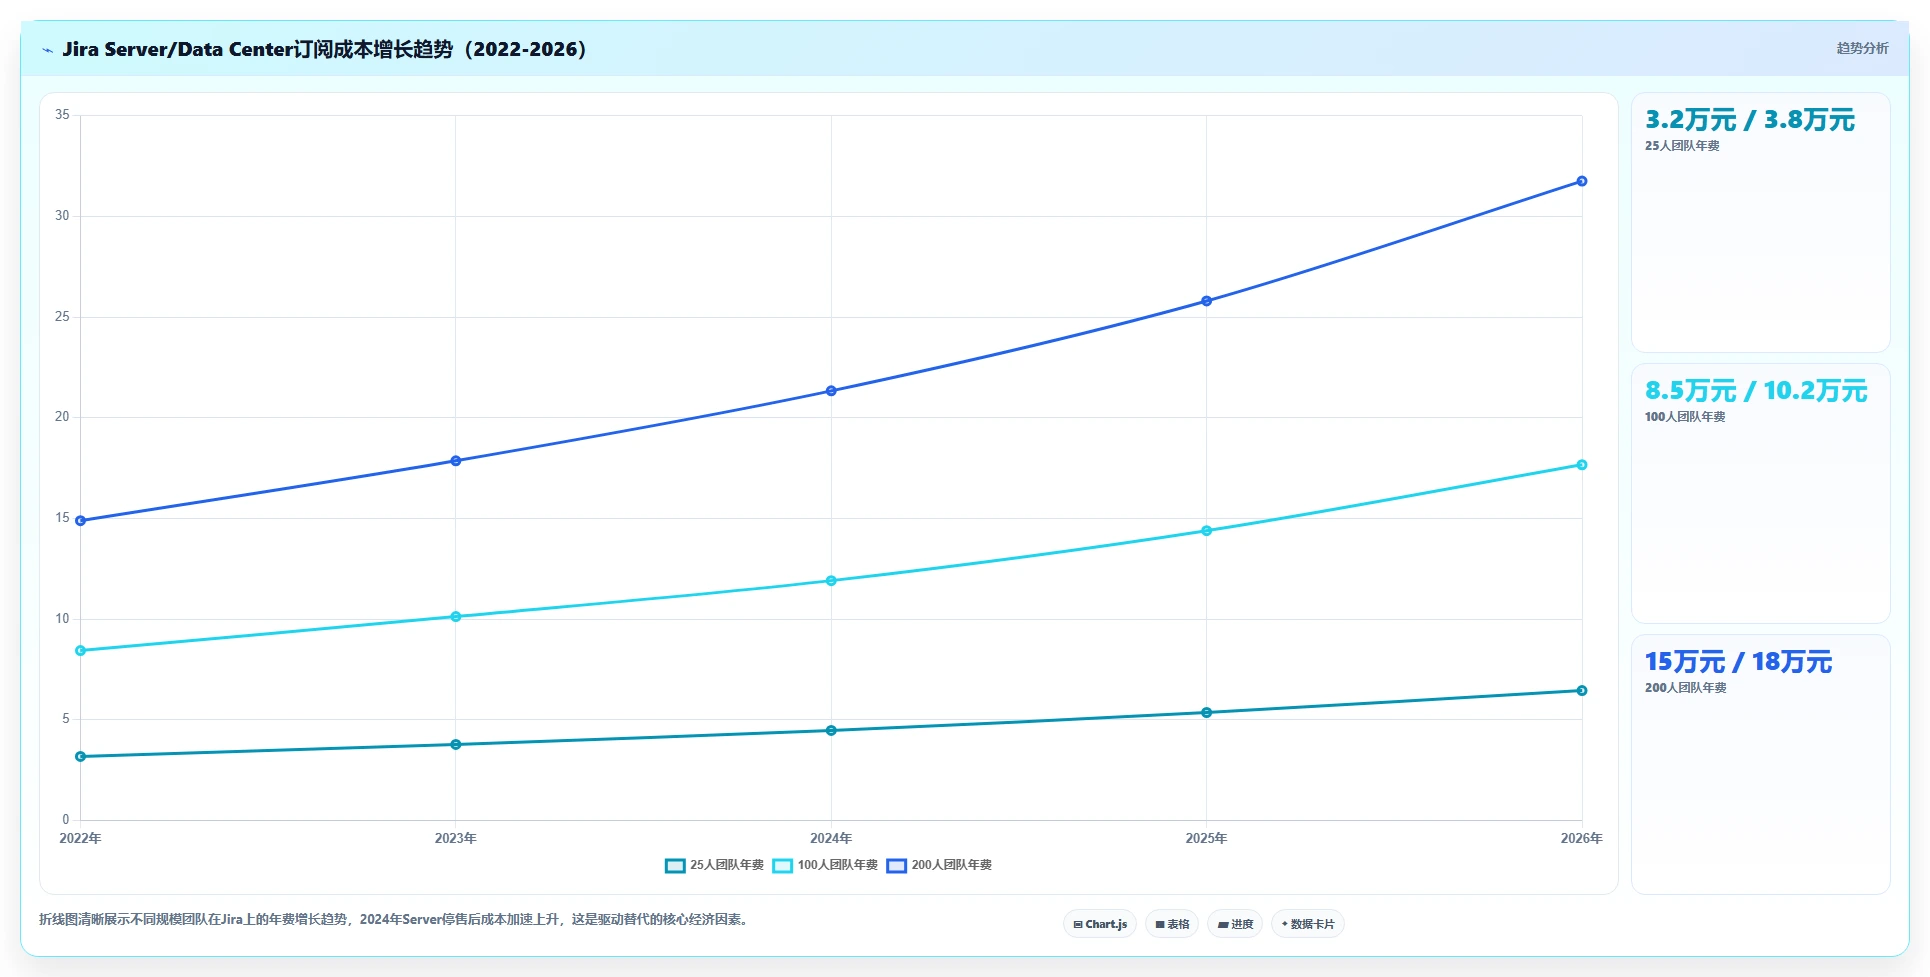Click the 表格 tag pill
The height and width of the screenshot is (977, 1930).
(x=1172, y=924)
